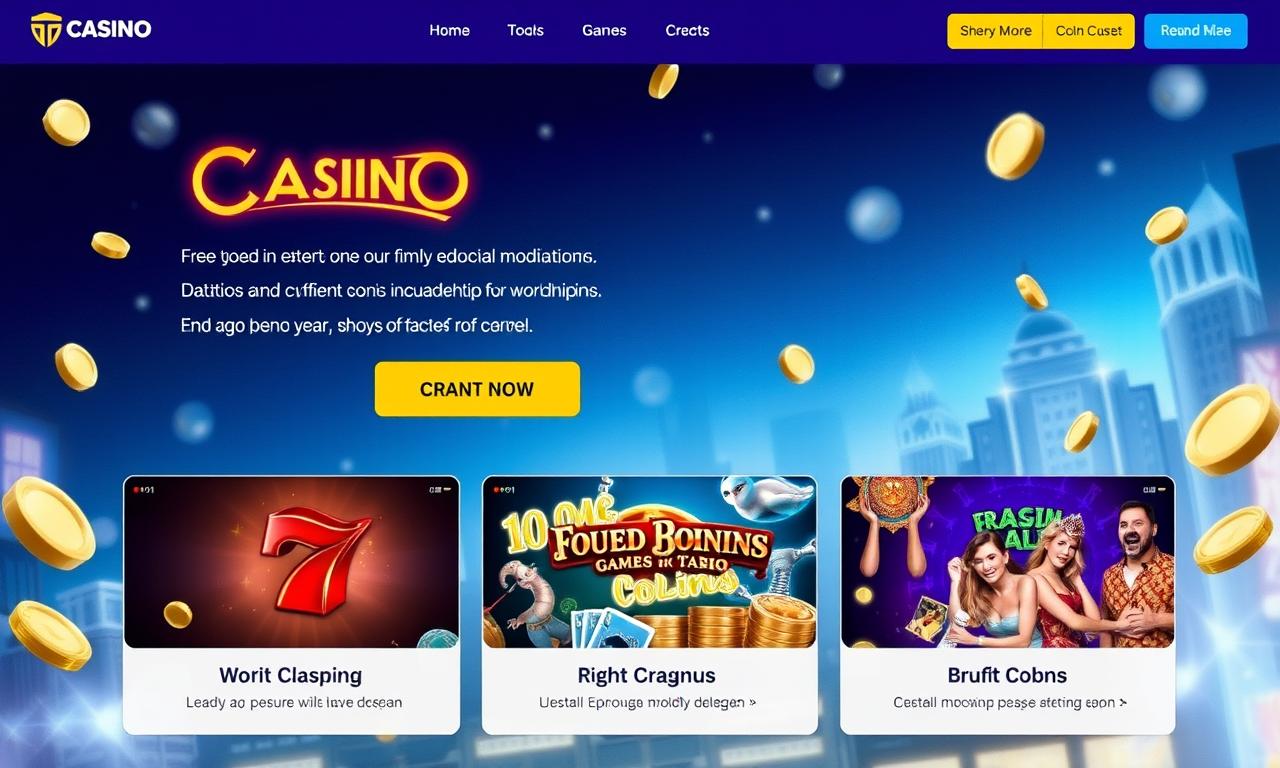1280x768 pixels.
Task: Open the Home menu item
Action: coord(449,30)
